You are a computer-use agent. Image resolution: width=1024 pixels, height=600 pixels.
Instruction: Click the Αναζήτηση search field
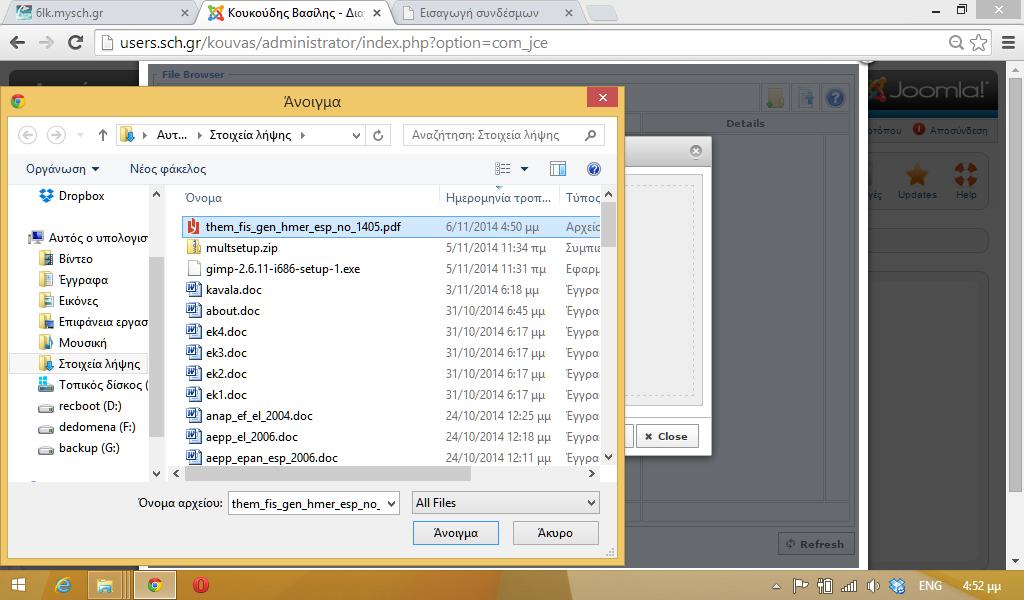(x=504, y=135)
